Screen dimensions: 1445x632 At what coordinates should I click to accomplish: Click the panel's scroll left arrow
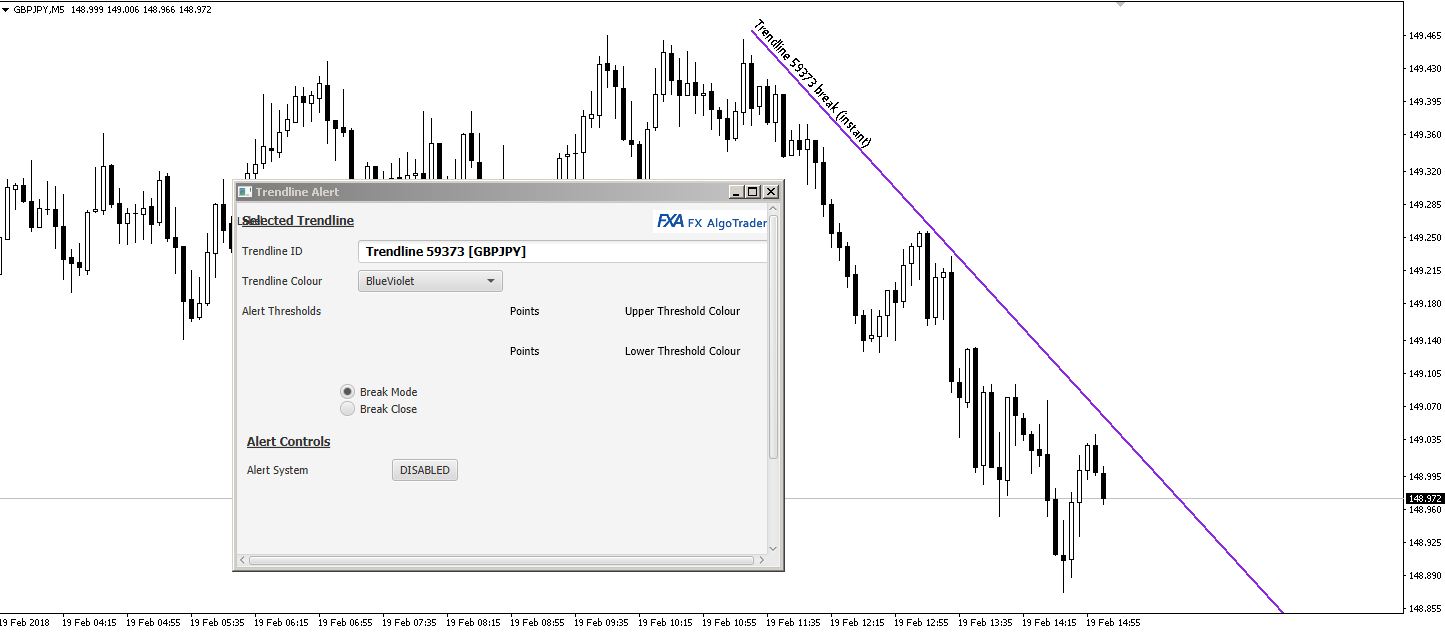pyautogui.click(x=242, y=560)
